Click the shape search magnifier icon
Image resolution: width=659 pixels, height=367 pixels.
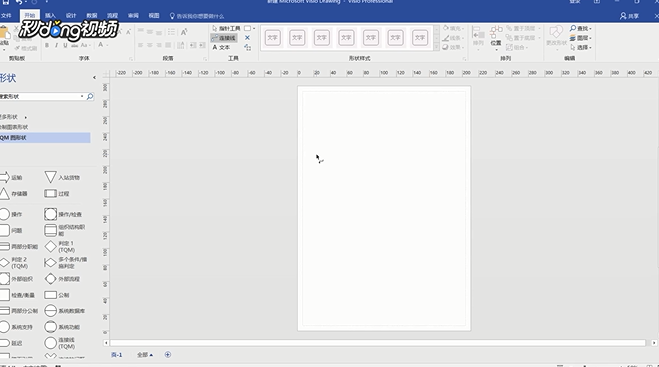pyautogui.click(x=90, y=97)
